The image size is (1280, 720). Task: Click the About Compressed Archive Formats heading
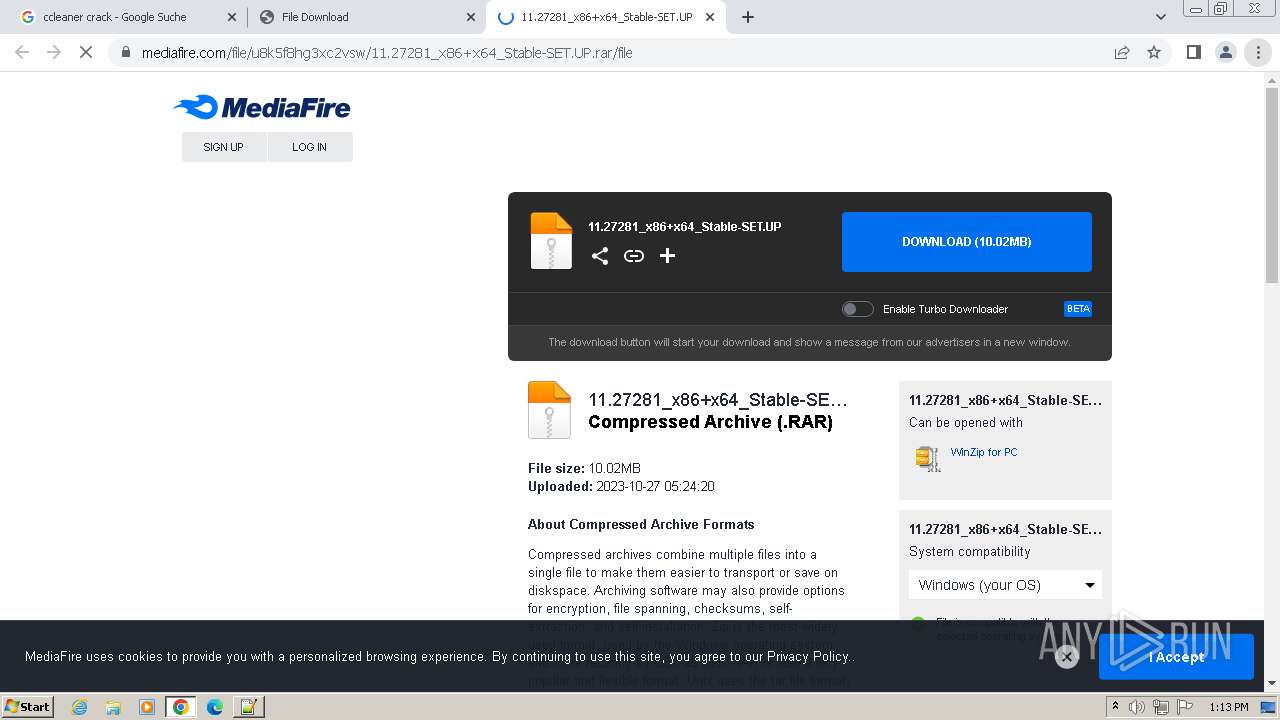641,524
